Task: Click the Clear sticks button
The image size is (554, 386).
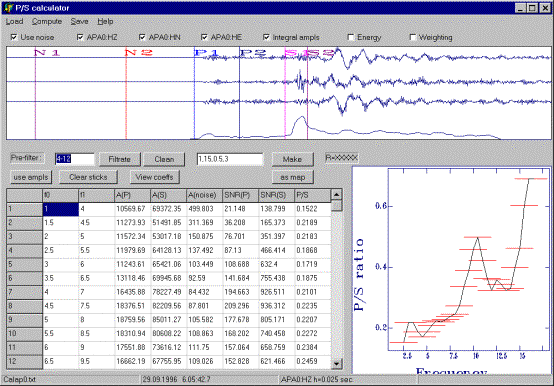Action: pos(88,177)
